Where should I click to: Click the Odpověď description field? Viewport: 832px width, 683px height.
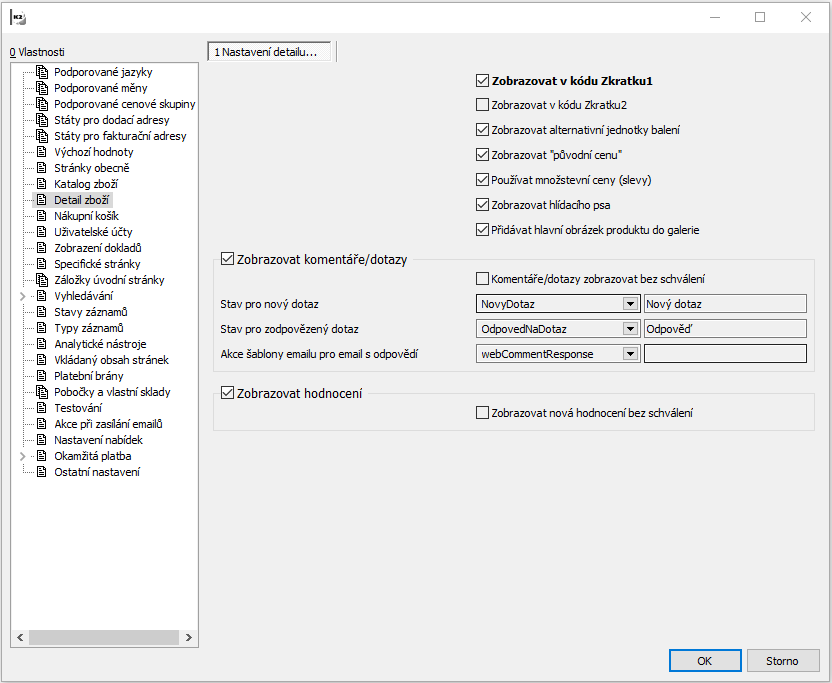[x=725, y=329]
